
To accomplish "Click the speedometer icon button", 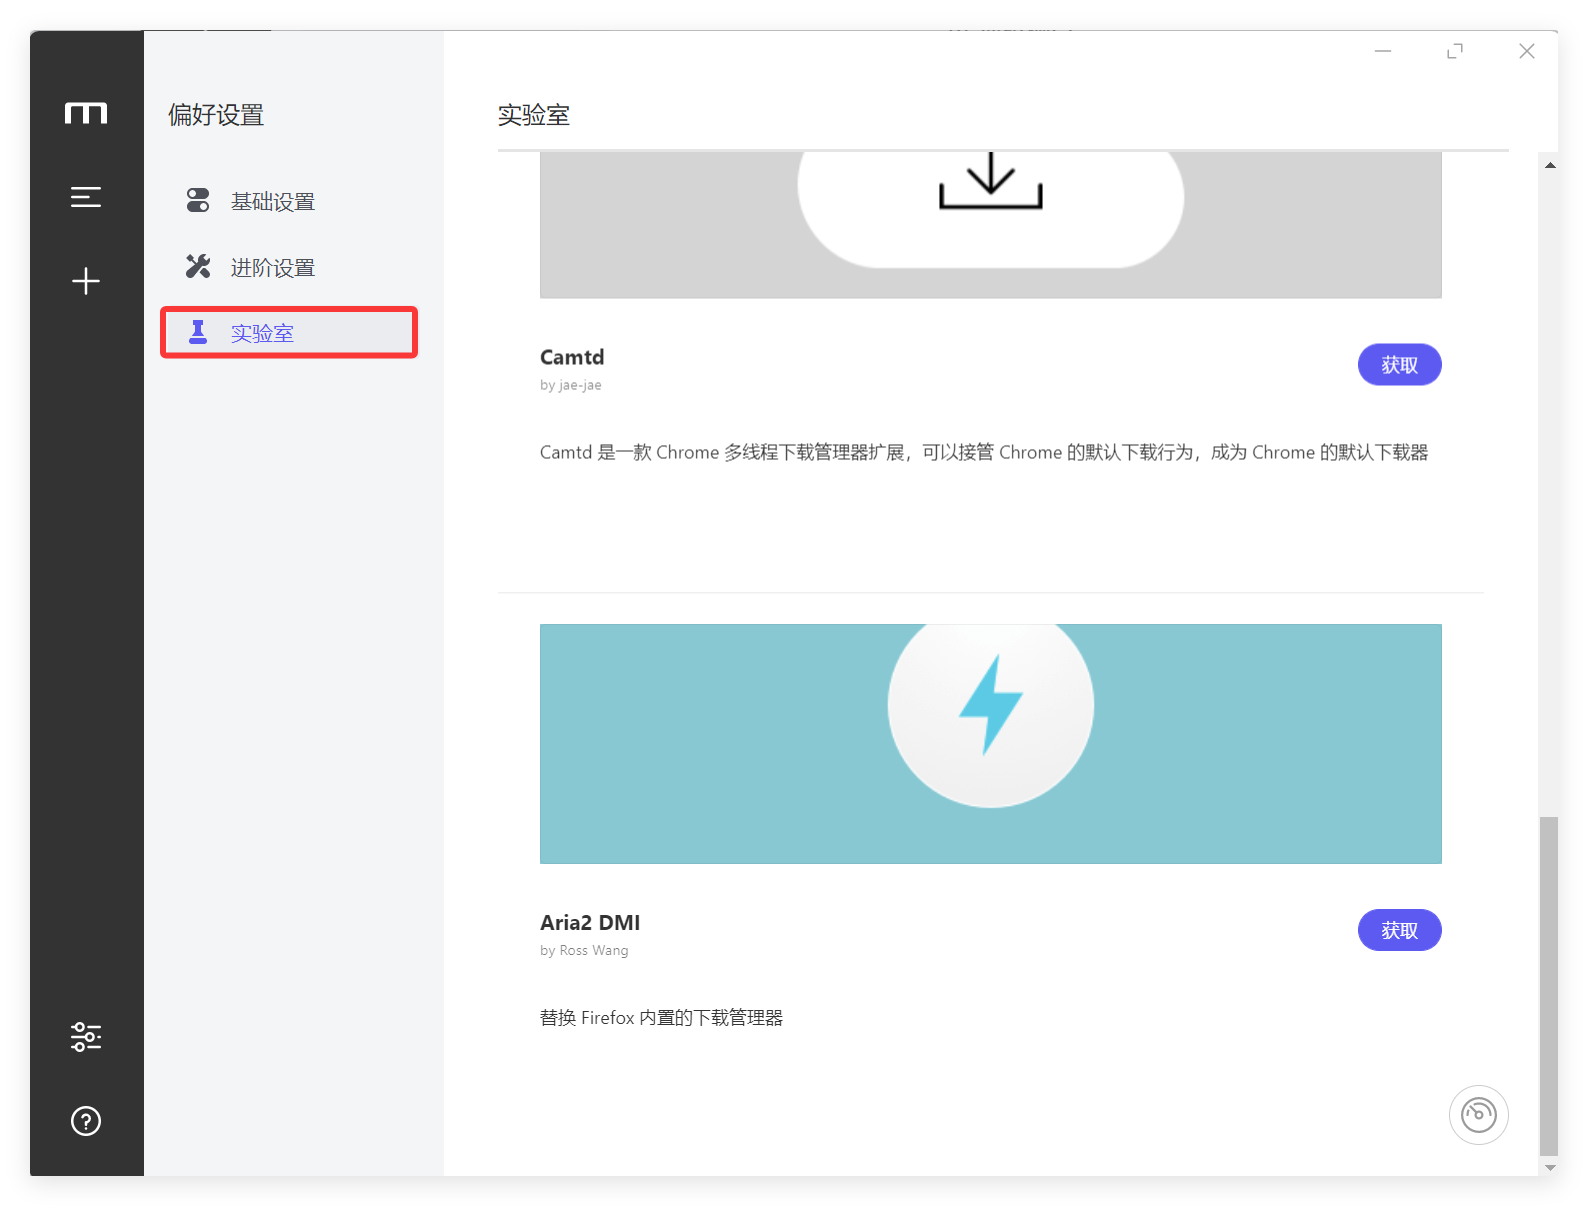I will point(1479,1115).
